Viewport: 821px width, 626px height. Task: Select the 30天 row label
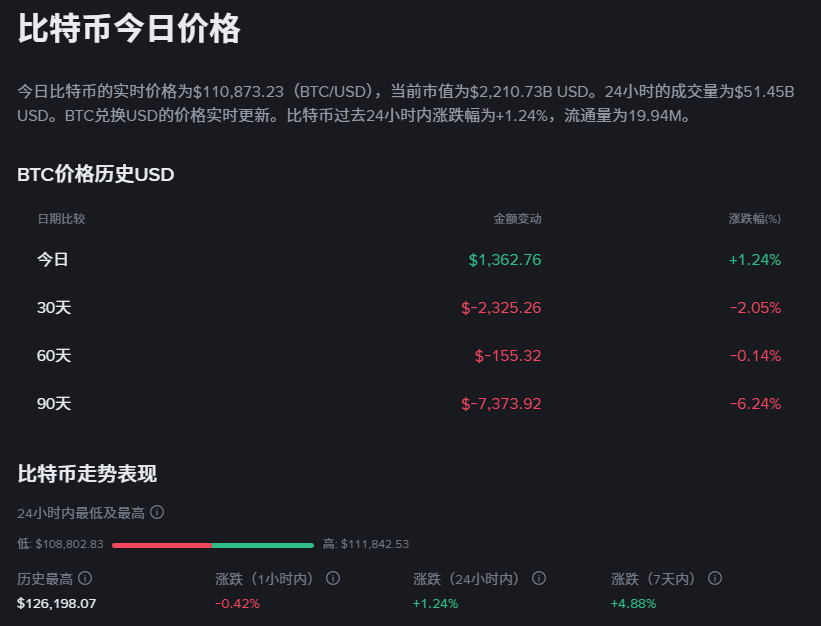click(x=54, y=307)
